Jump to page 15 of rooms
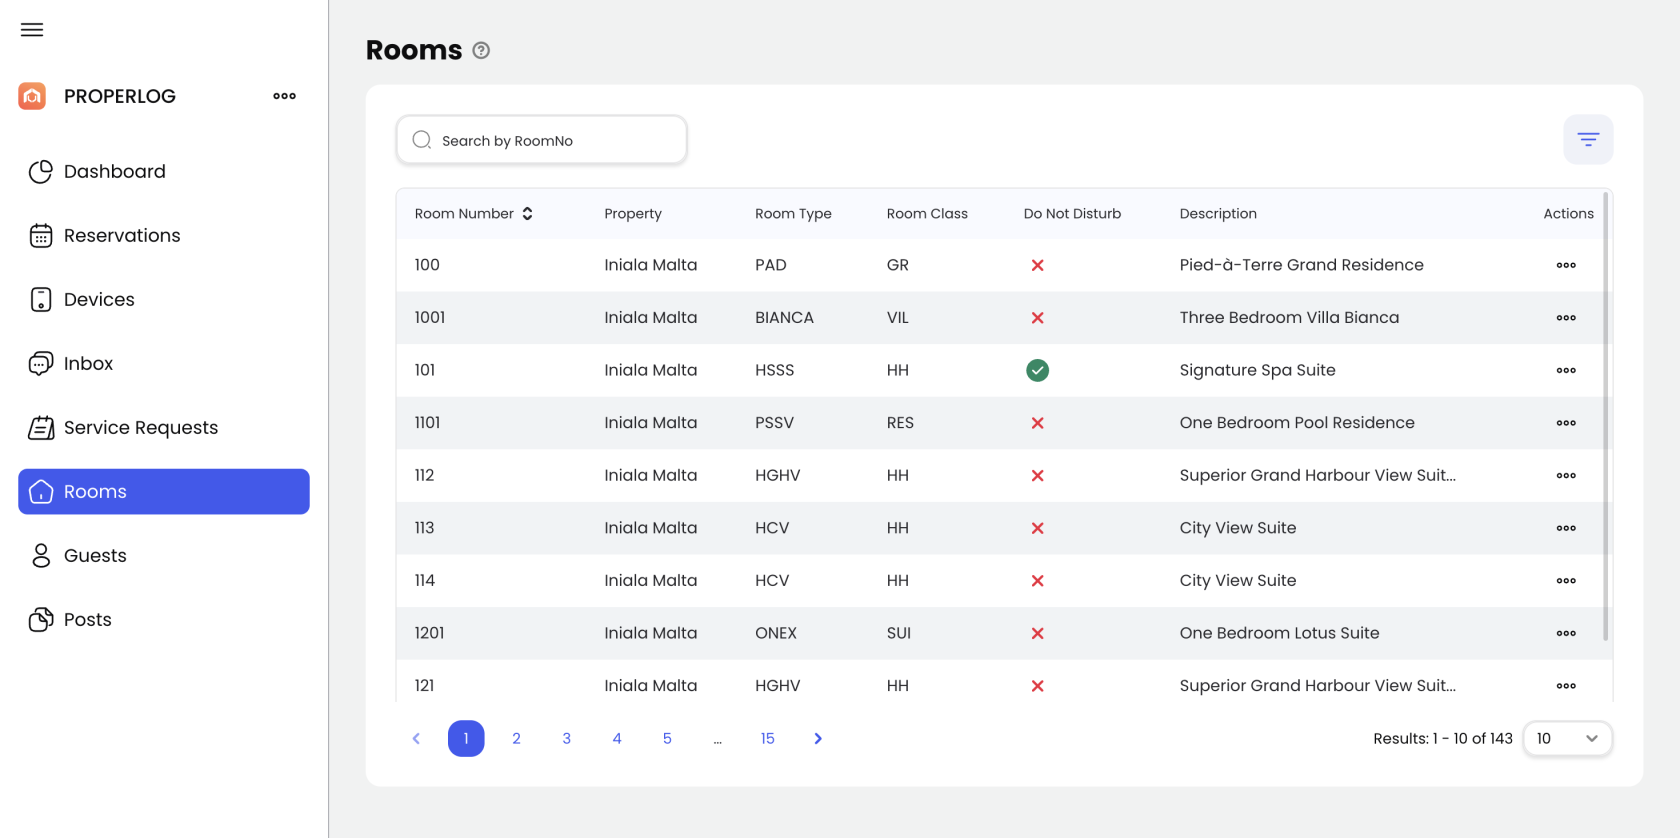This screenshot has width=1680, height=838. pos(767,739)
